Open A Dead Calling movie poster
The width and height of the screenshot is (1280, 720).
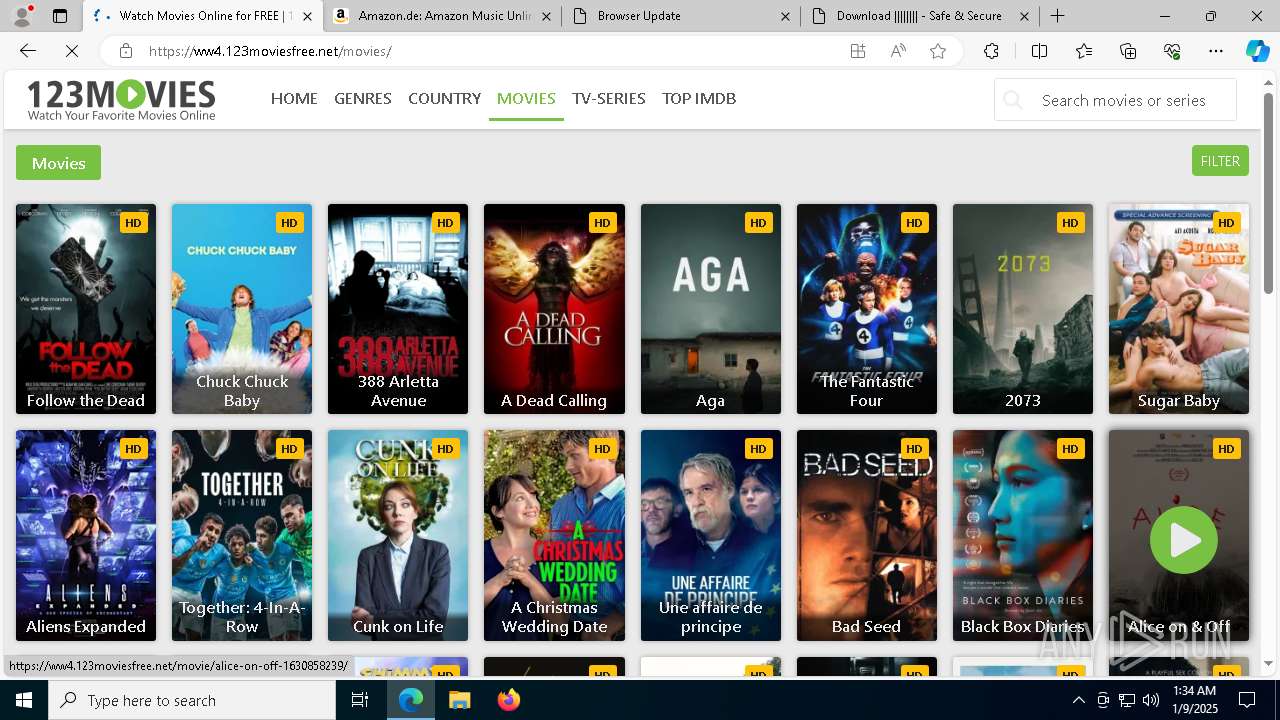click(554, 309)
